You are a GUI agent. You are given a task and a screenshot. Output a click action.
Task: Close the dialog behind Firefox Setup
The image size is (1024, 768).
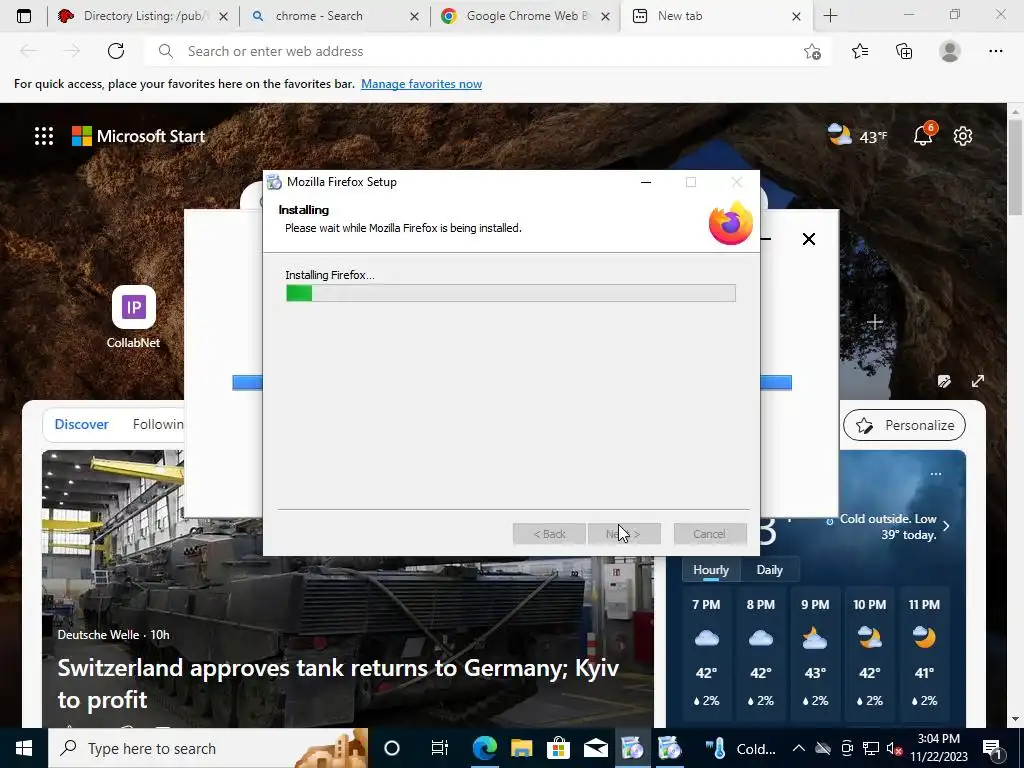pyautogui.click(x=808, y=239)
